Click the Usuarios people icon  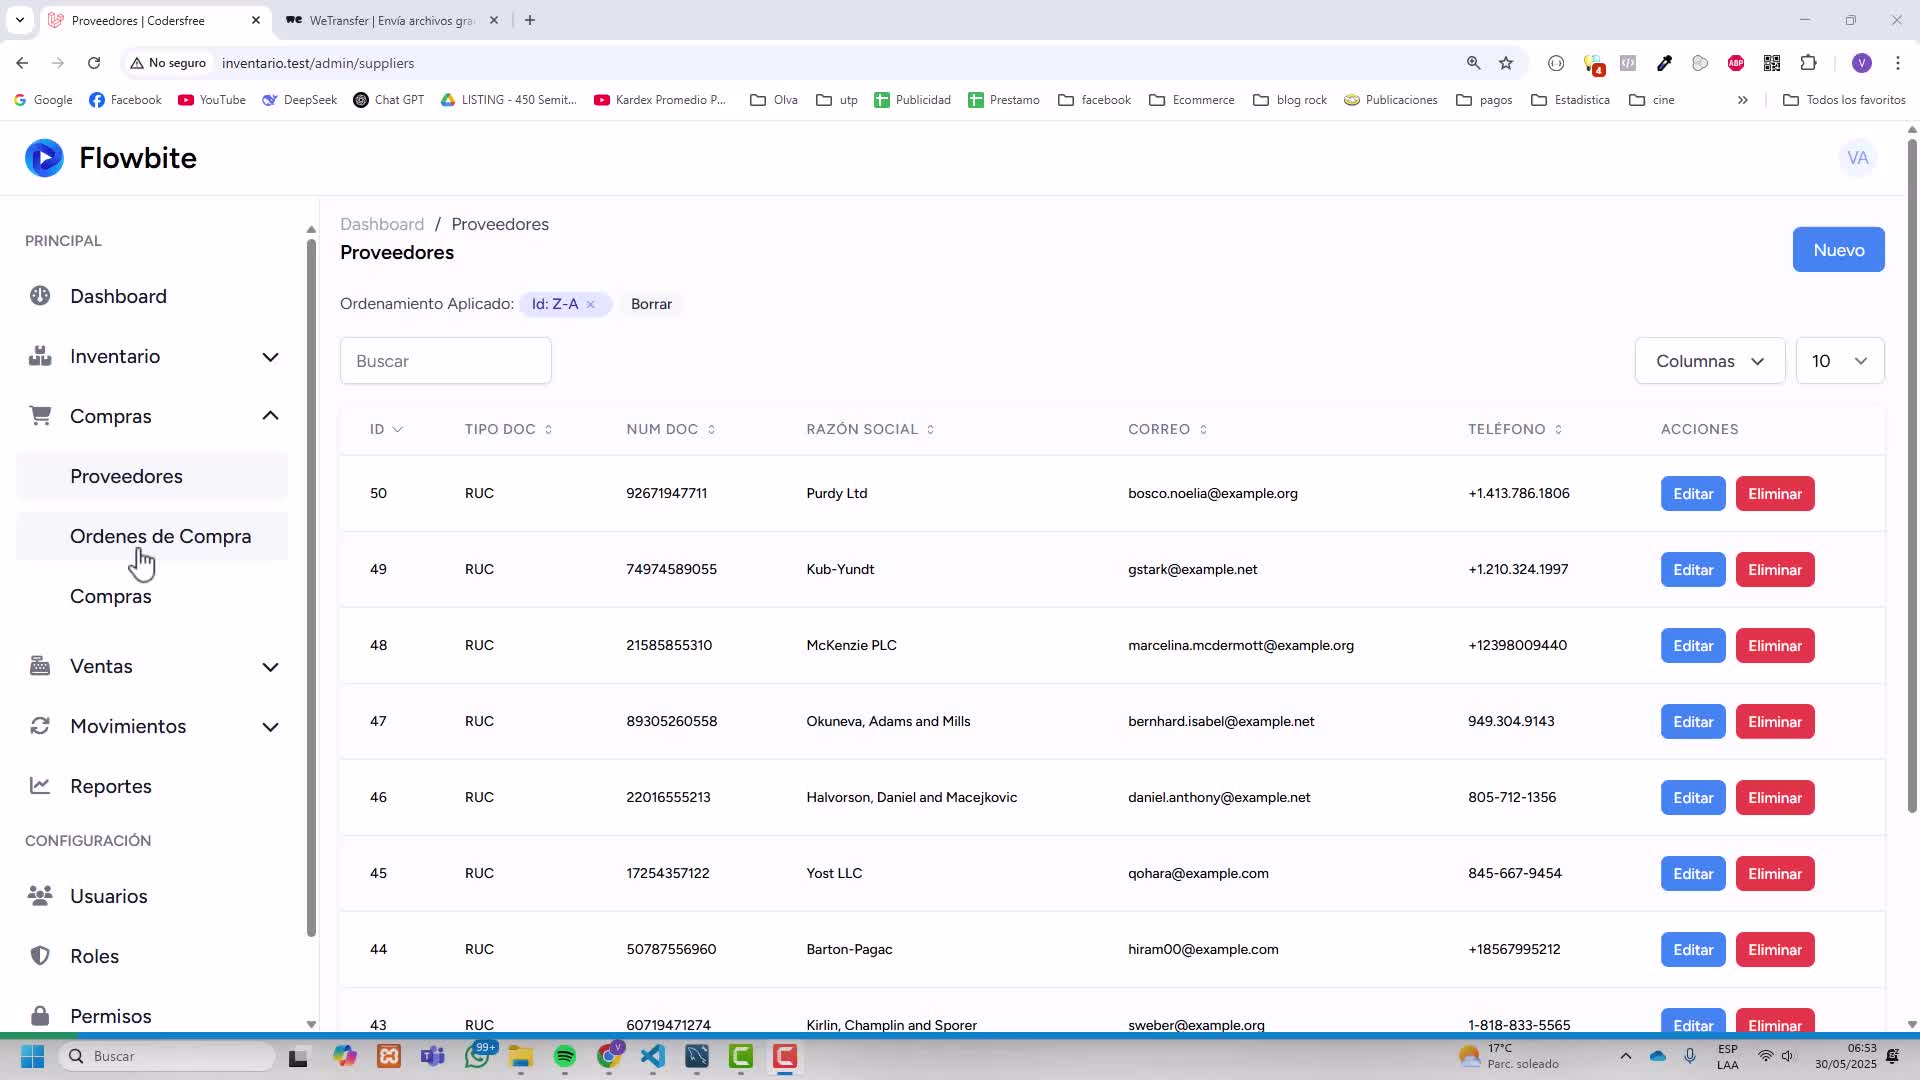coord(40,896)
